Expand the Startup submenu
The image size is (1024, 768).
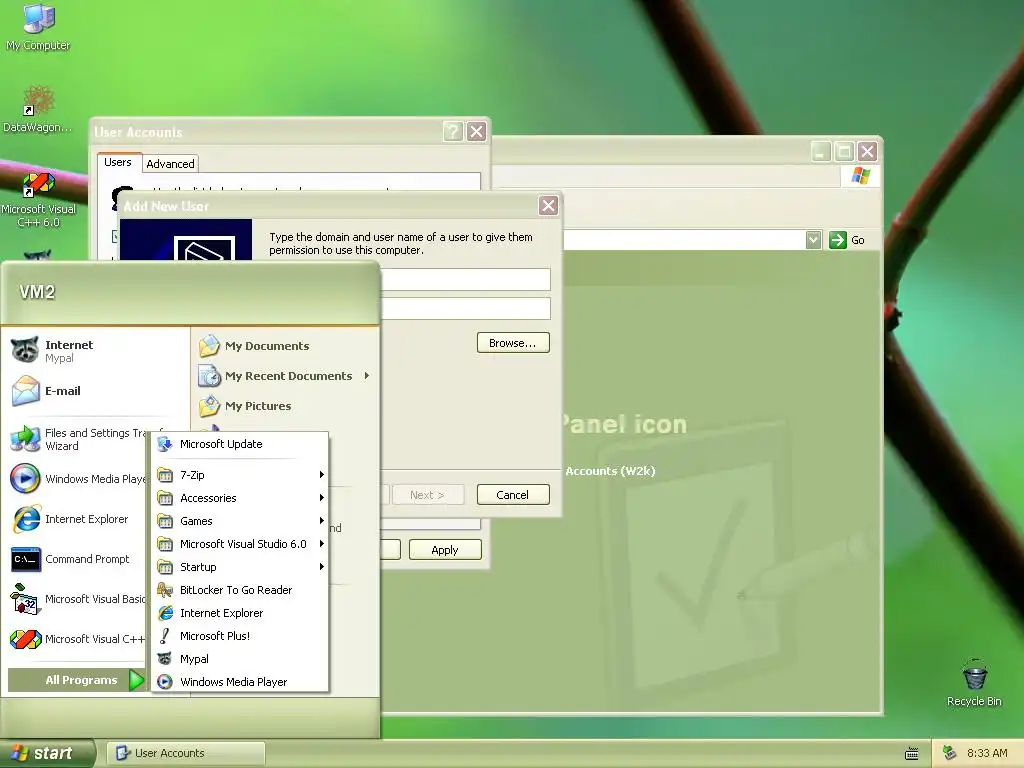tap(240, 567)
